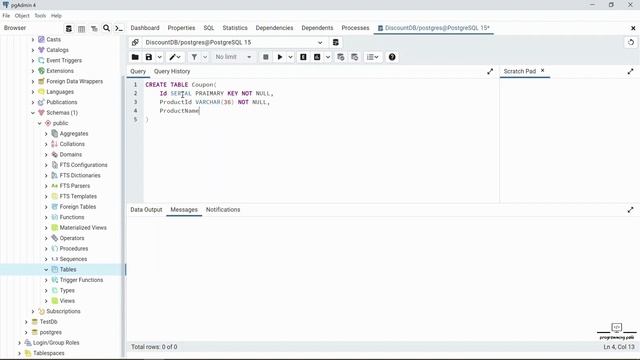The height and width of the screenshot is (360, 640).
Task: Click the Rollback transaction icon
Action: click(x=355, y=57)
